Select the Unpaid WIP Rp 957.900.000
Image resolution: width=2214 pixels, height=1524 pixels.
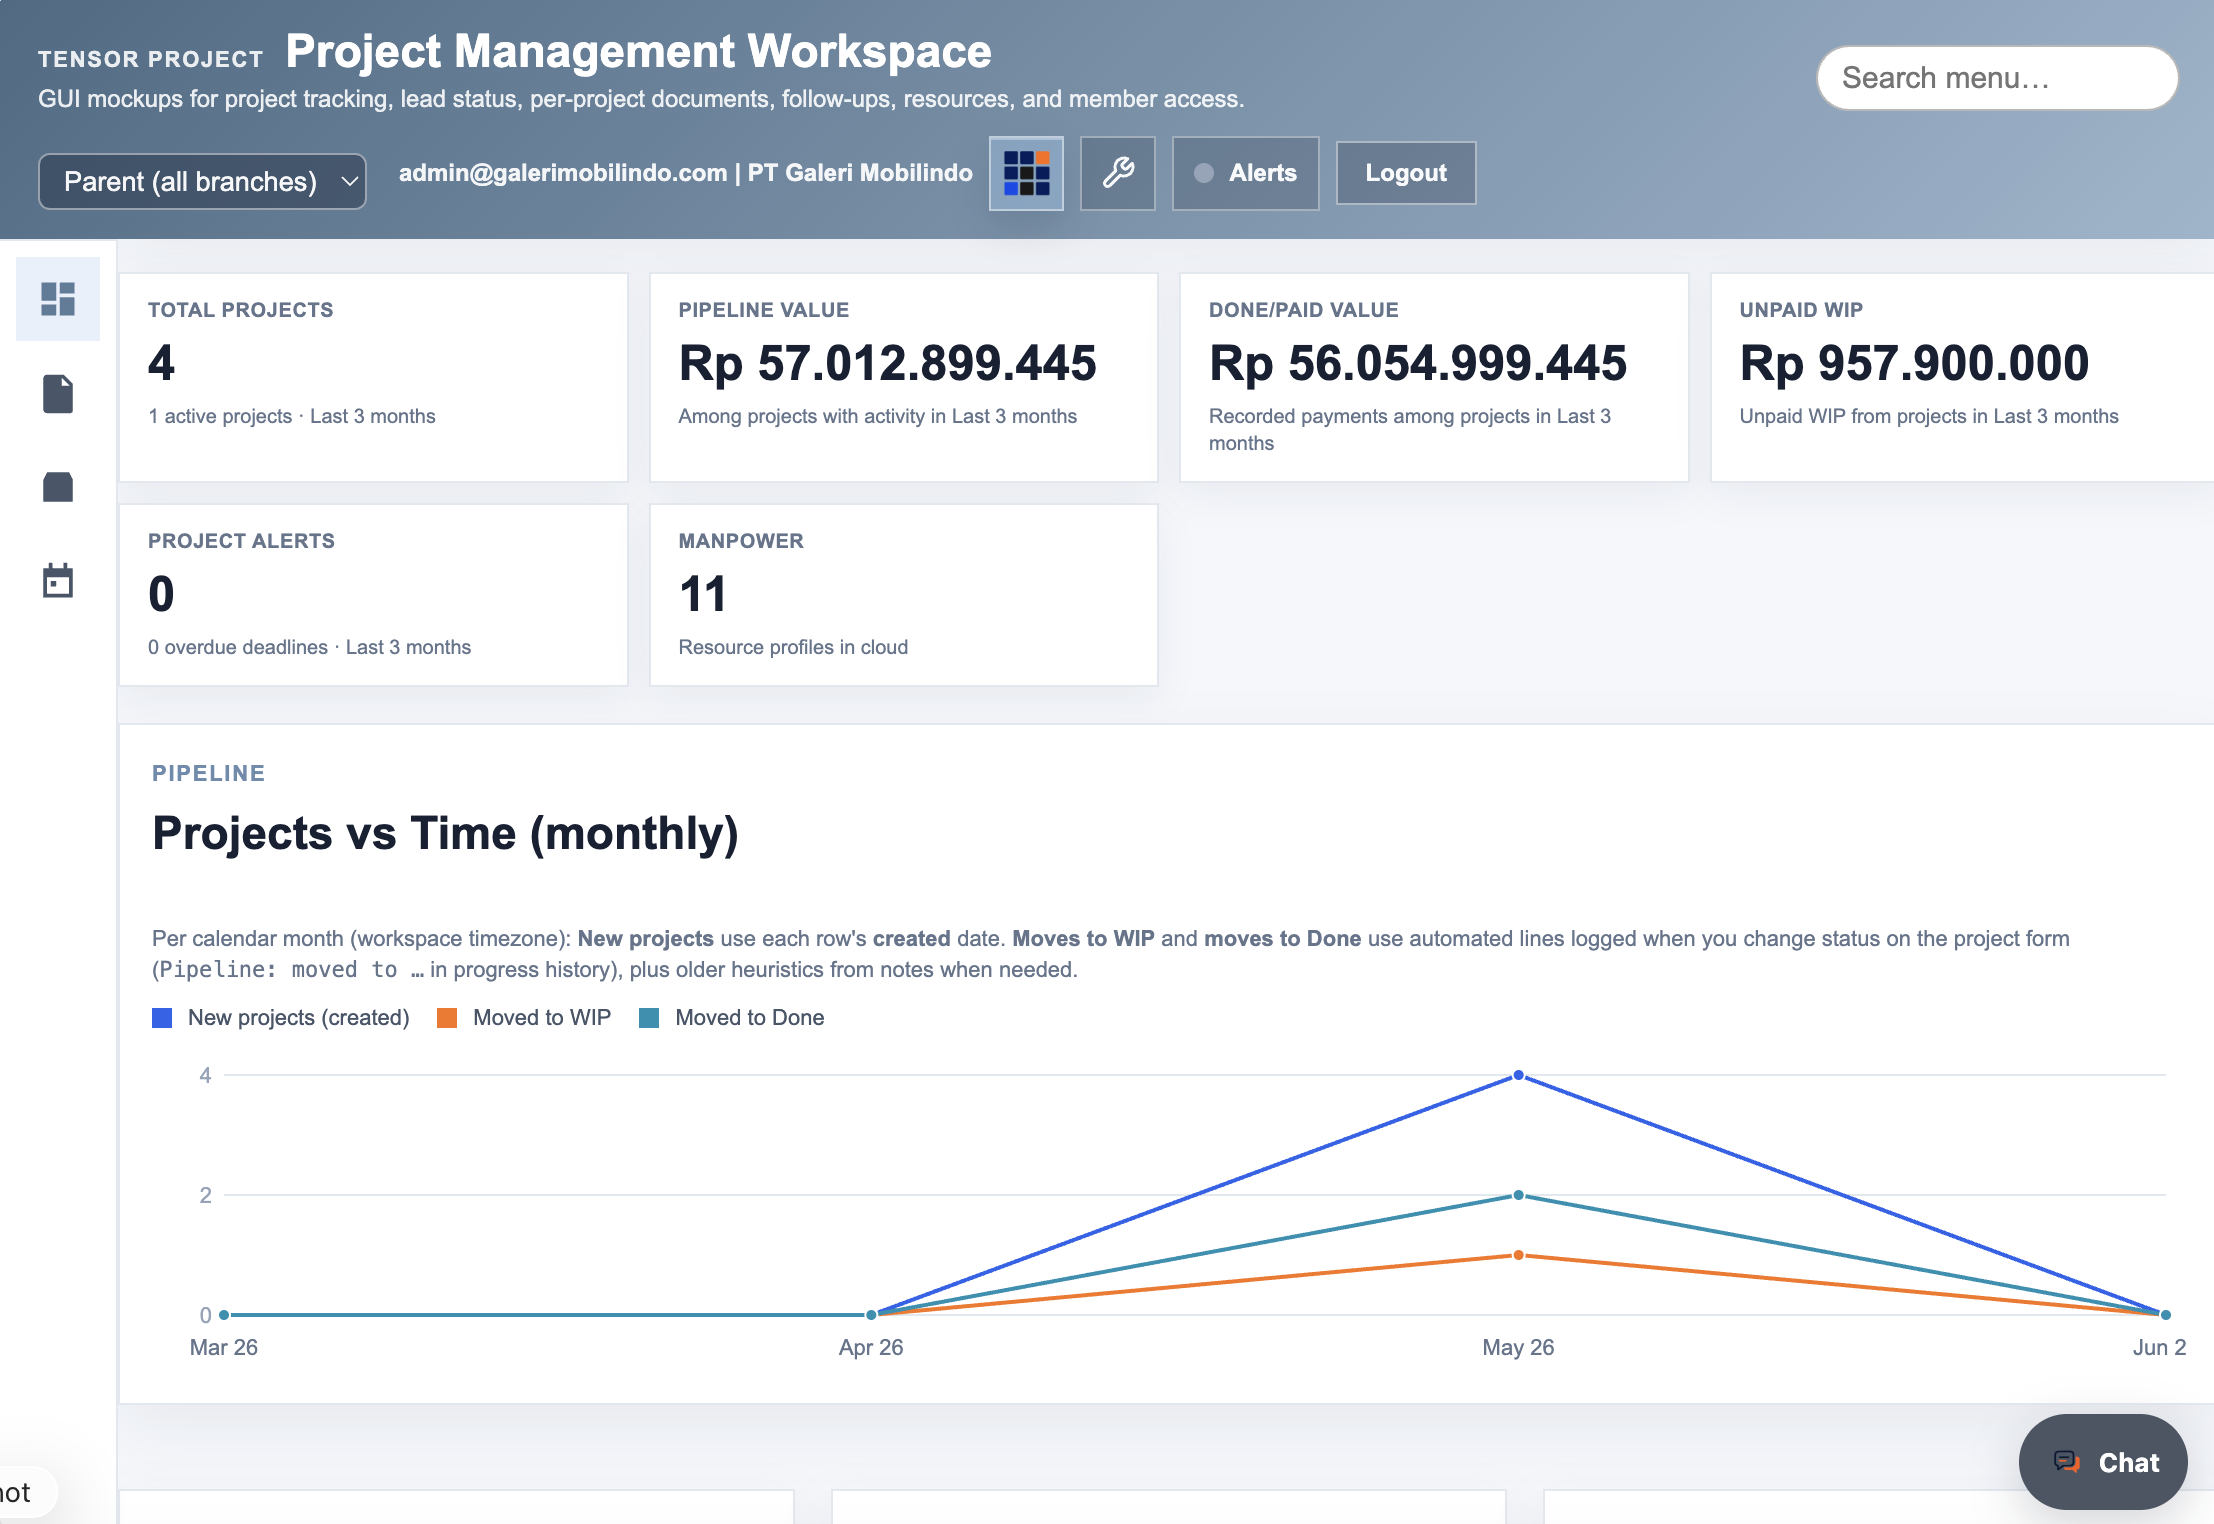click(x=1914, y=363)
